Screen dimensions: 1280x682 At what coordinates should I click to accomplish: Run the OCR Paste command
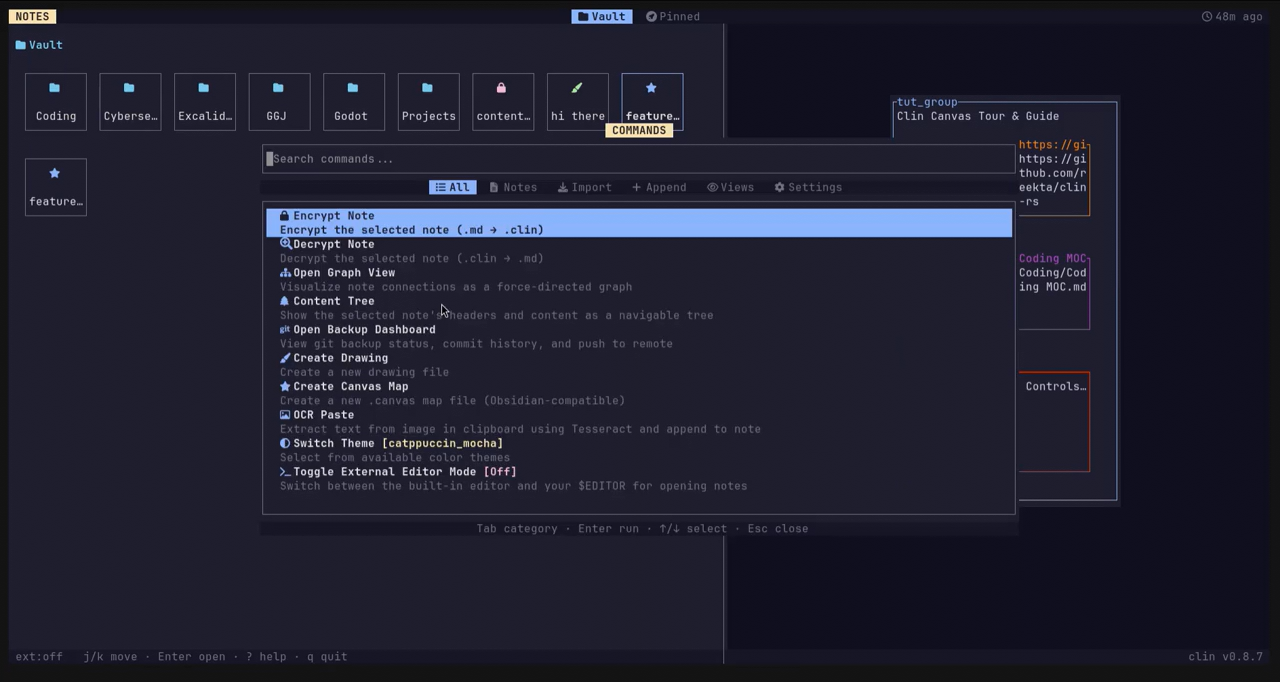point(639,422)
